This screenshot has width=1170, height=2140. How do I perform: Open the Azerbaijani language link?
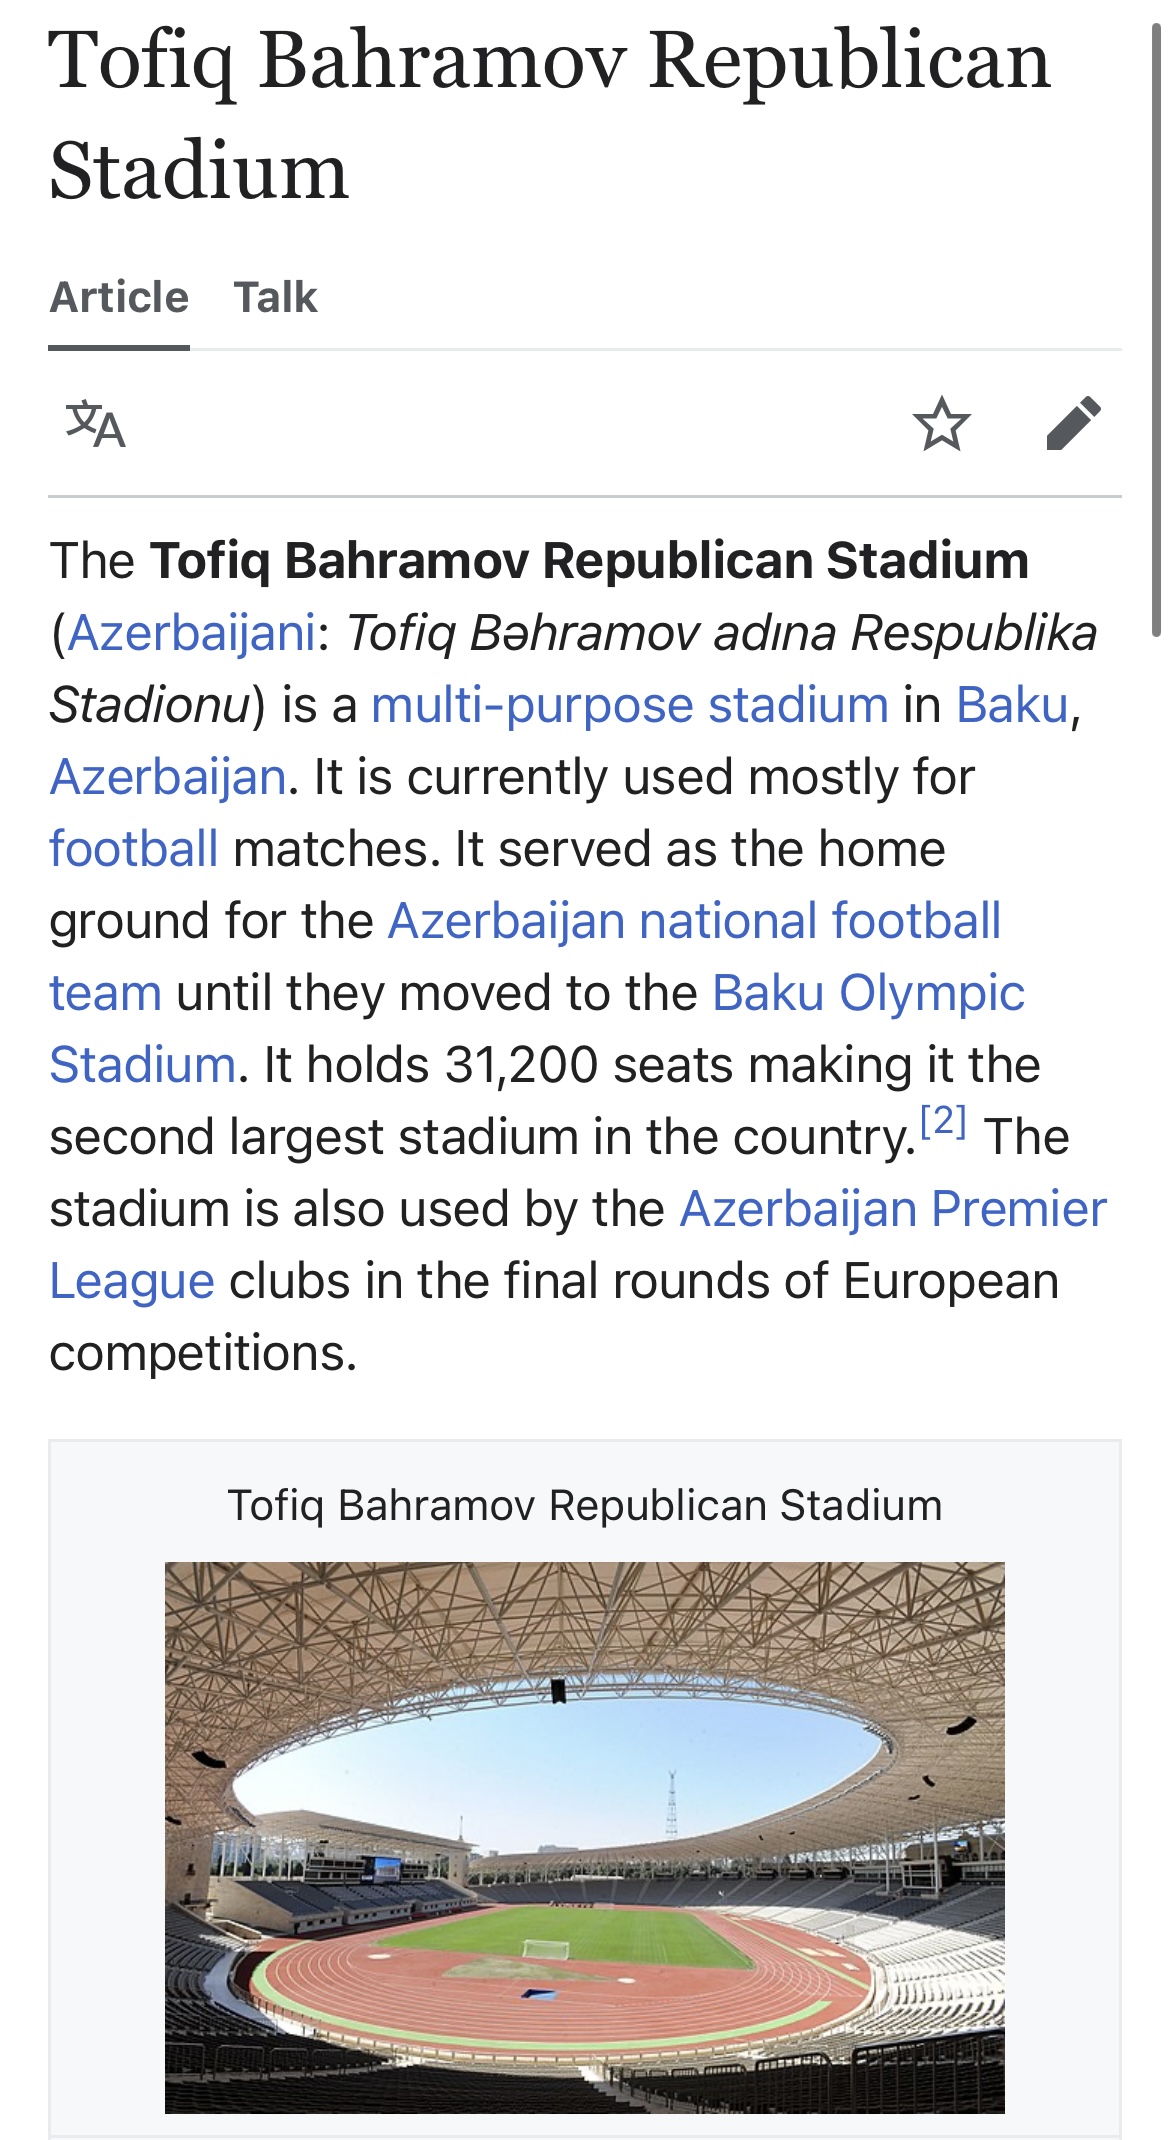(191, 633)
